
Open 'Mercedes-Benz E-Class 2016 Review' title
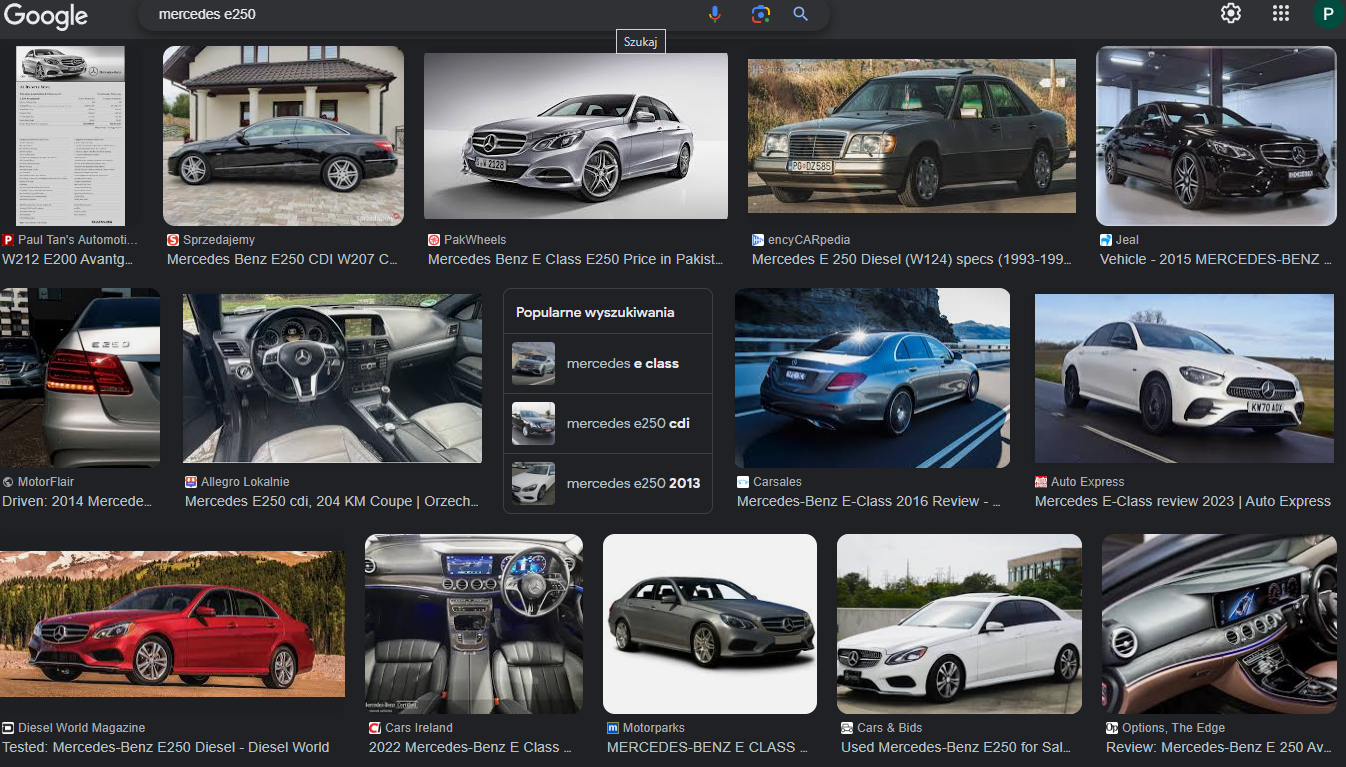870,501
